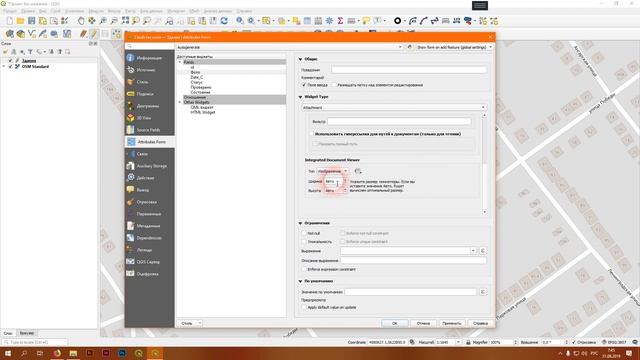Click the Metadata icon in the sidebar
Image resolution: width=640 pixels, height=360 pixels.
point(131,226)
